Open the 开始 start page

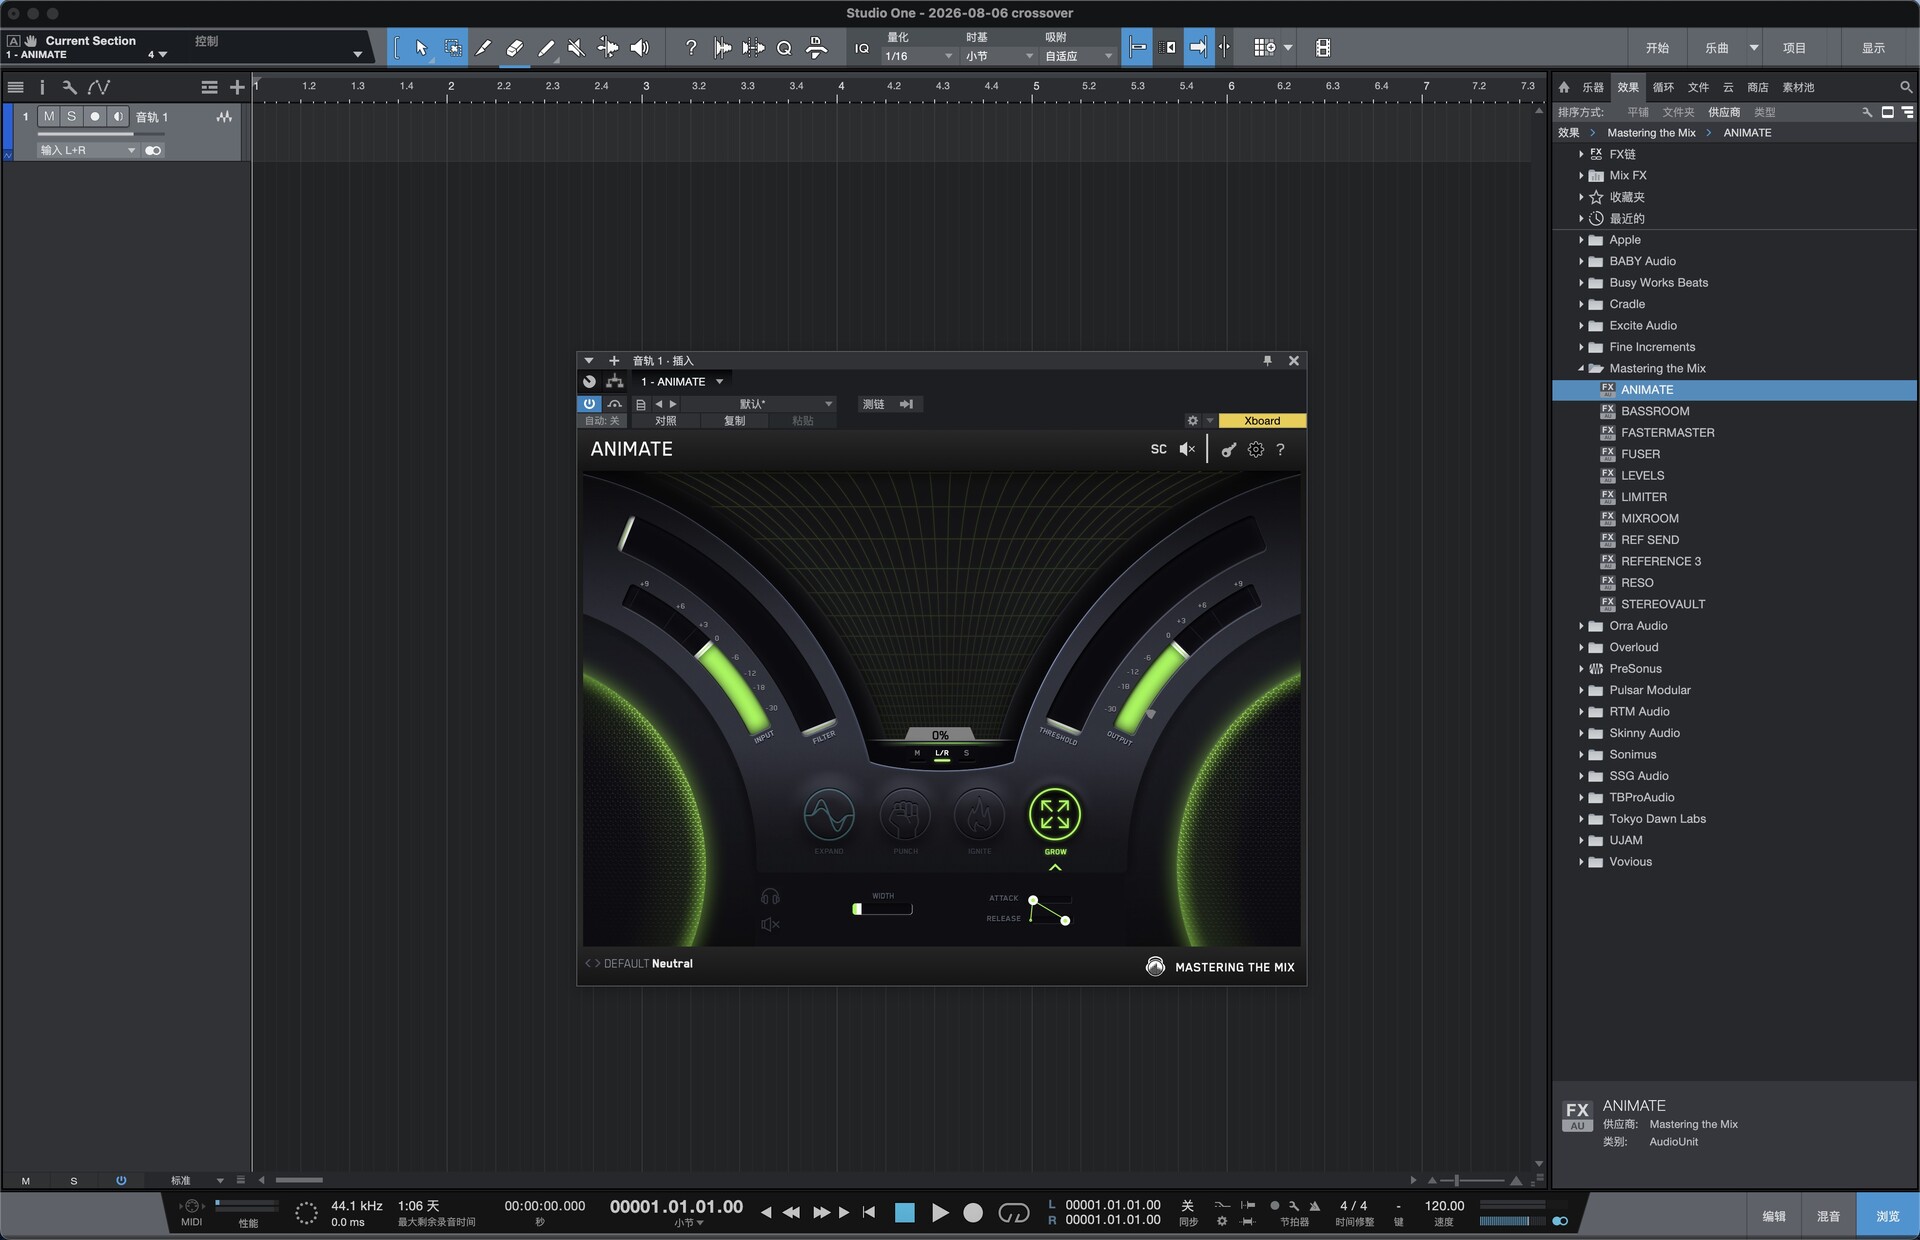pos(1657,48)
